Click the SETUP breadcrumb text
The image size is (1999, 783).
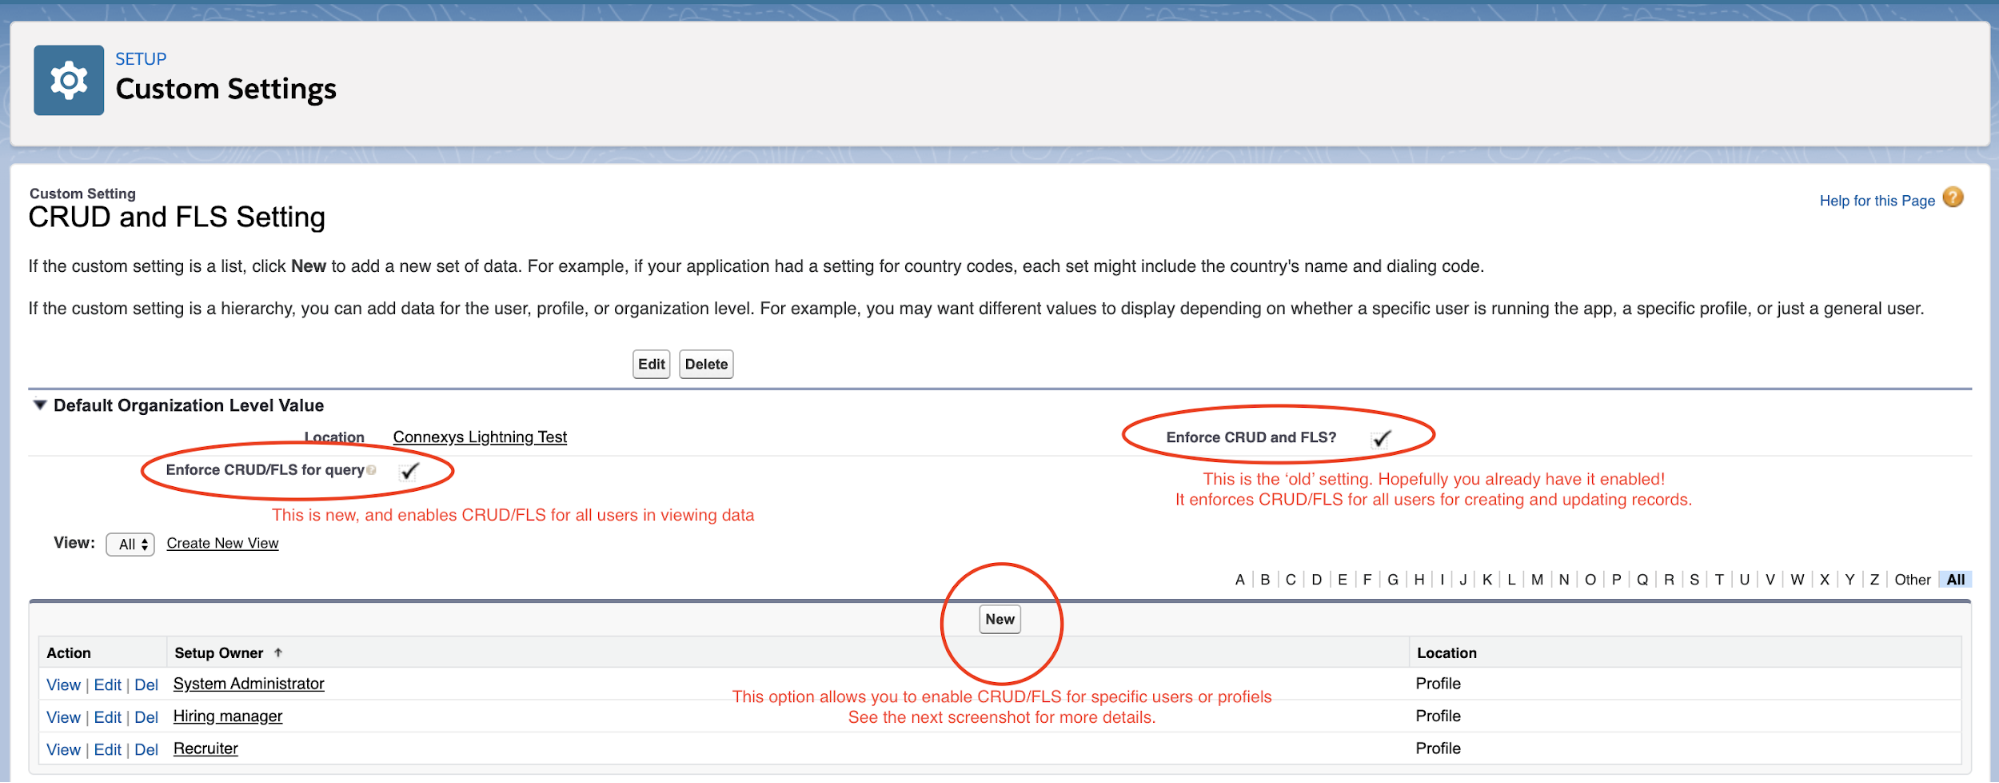[141, 59]
